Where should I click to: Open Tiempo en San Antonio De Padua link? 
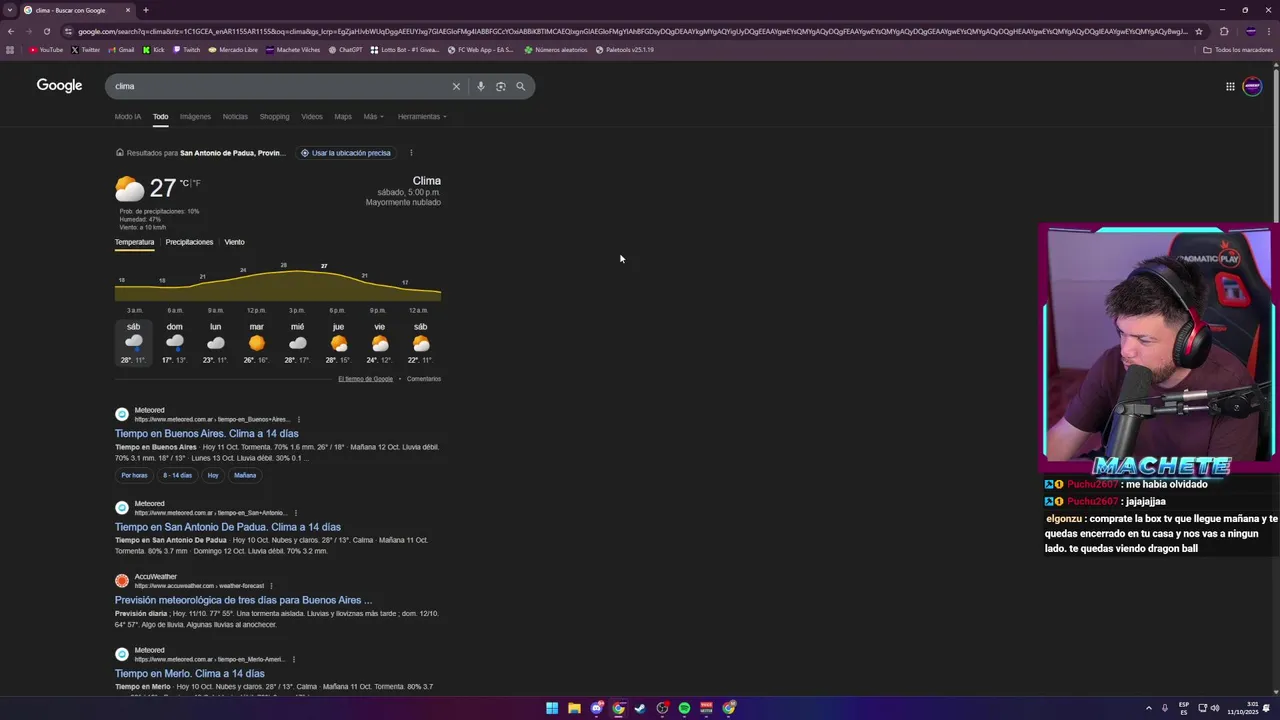[228, 527]
